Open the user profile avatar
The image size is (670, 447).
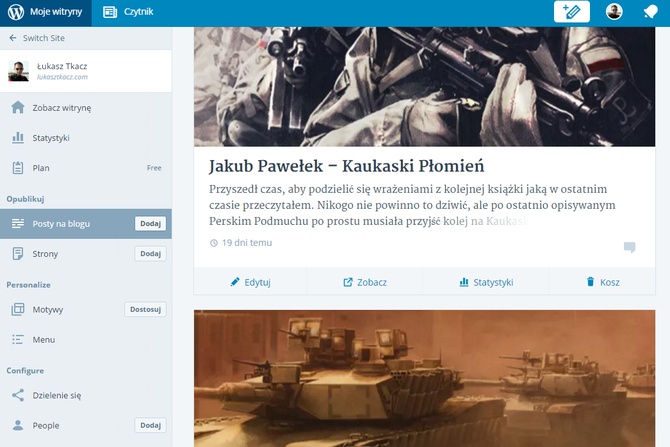[614, 12]
